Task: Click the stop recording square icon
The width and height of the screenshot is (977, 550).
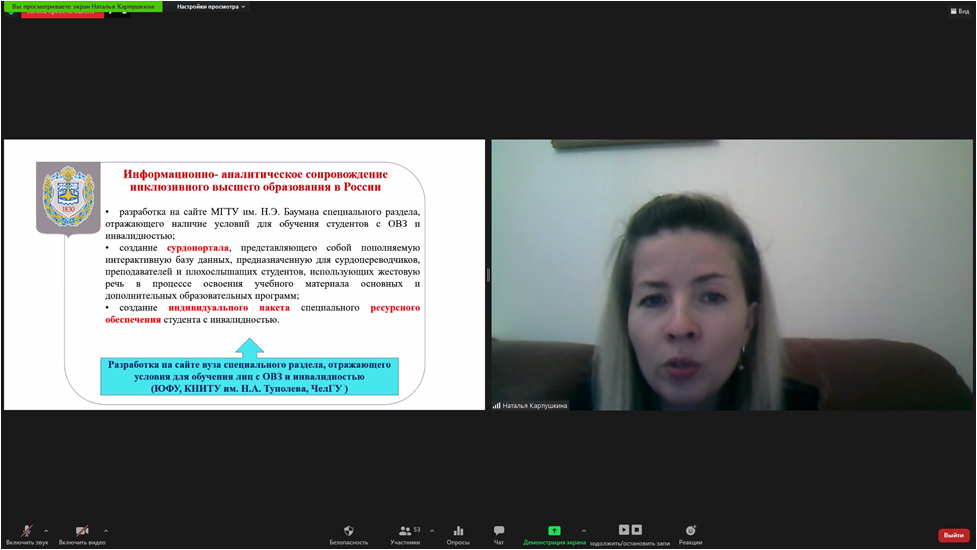Action: pyautogui.click(x=637, y=530)
